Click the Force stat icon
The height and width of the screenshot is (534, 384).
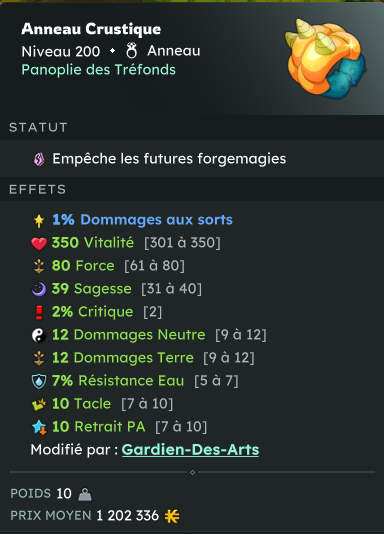[39, 266]
